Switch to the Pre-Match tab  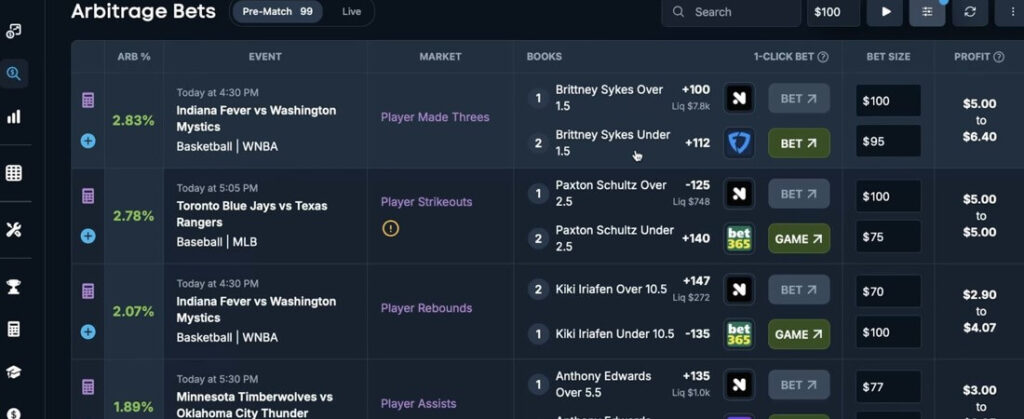point(277,12)
